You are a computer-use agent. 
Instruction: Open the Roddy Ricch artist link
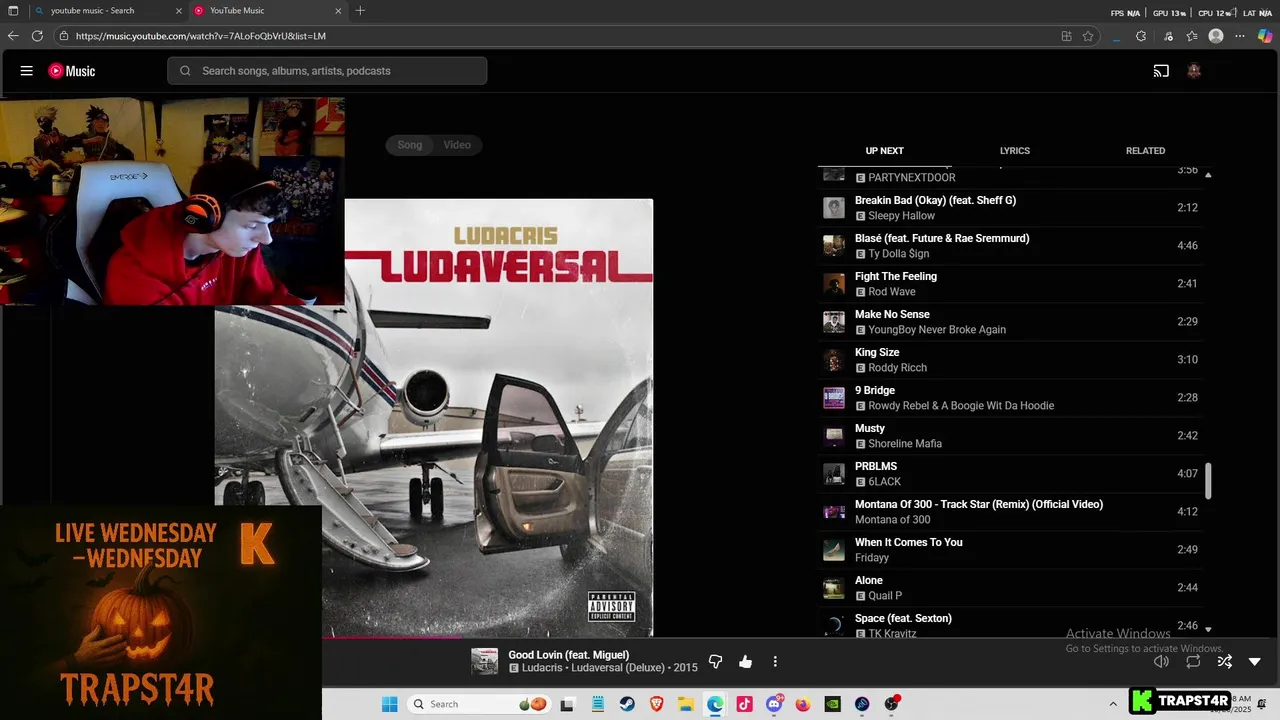tap(897, 368)
